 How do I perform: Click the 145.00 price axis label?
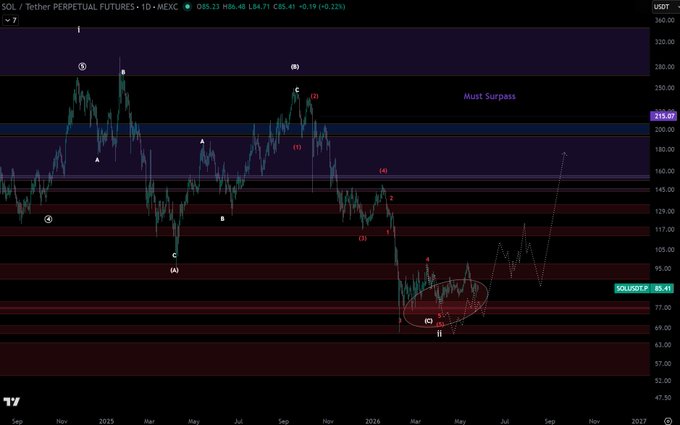[665, 190]
